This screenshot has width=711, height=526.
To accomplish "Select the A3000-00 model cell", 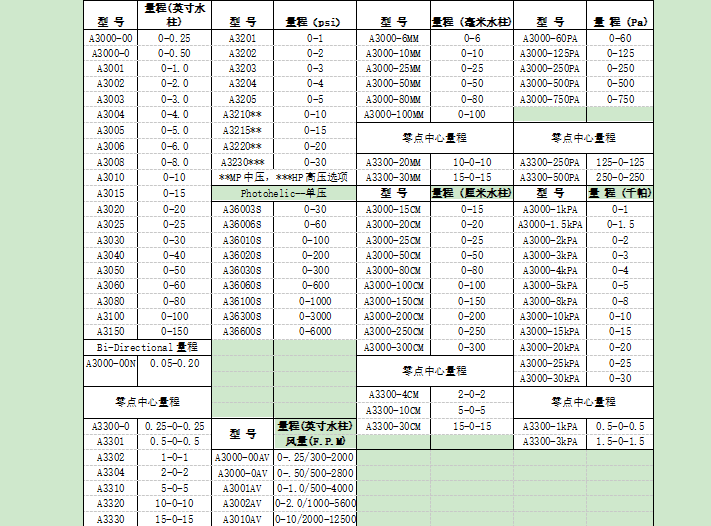I will (111, 37).
